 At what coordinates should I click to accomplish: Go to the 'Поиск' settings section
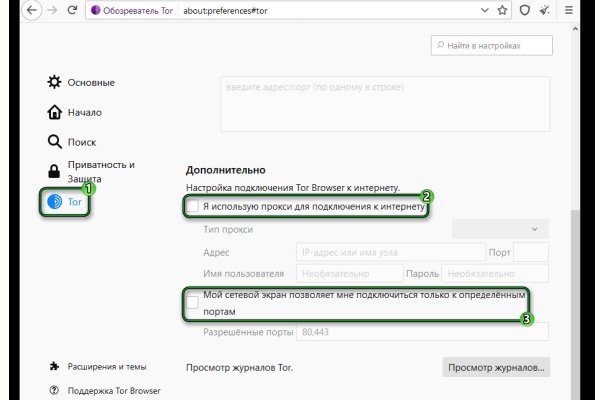[82, 142]
